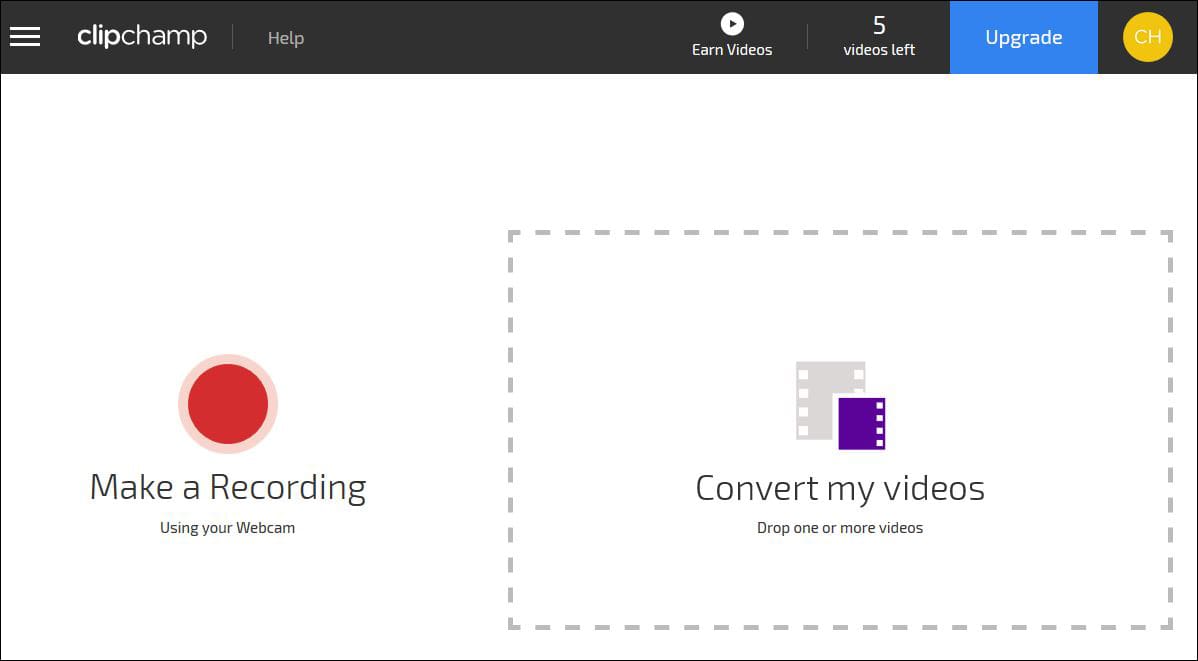Open the Convert my videos upload area
1198x661 pixels.
point(840,428)
